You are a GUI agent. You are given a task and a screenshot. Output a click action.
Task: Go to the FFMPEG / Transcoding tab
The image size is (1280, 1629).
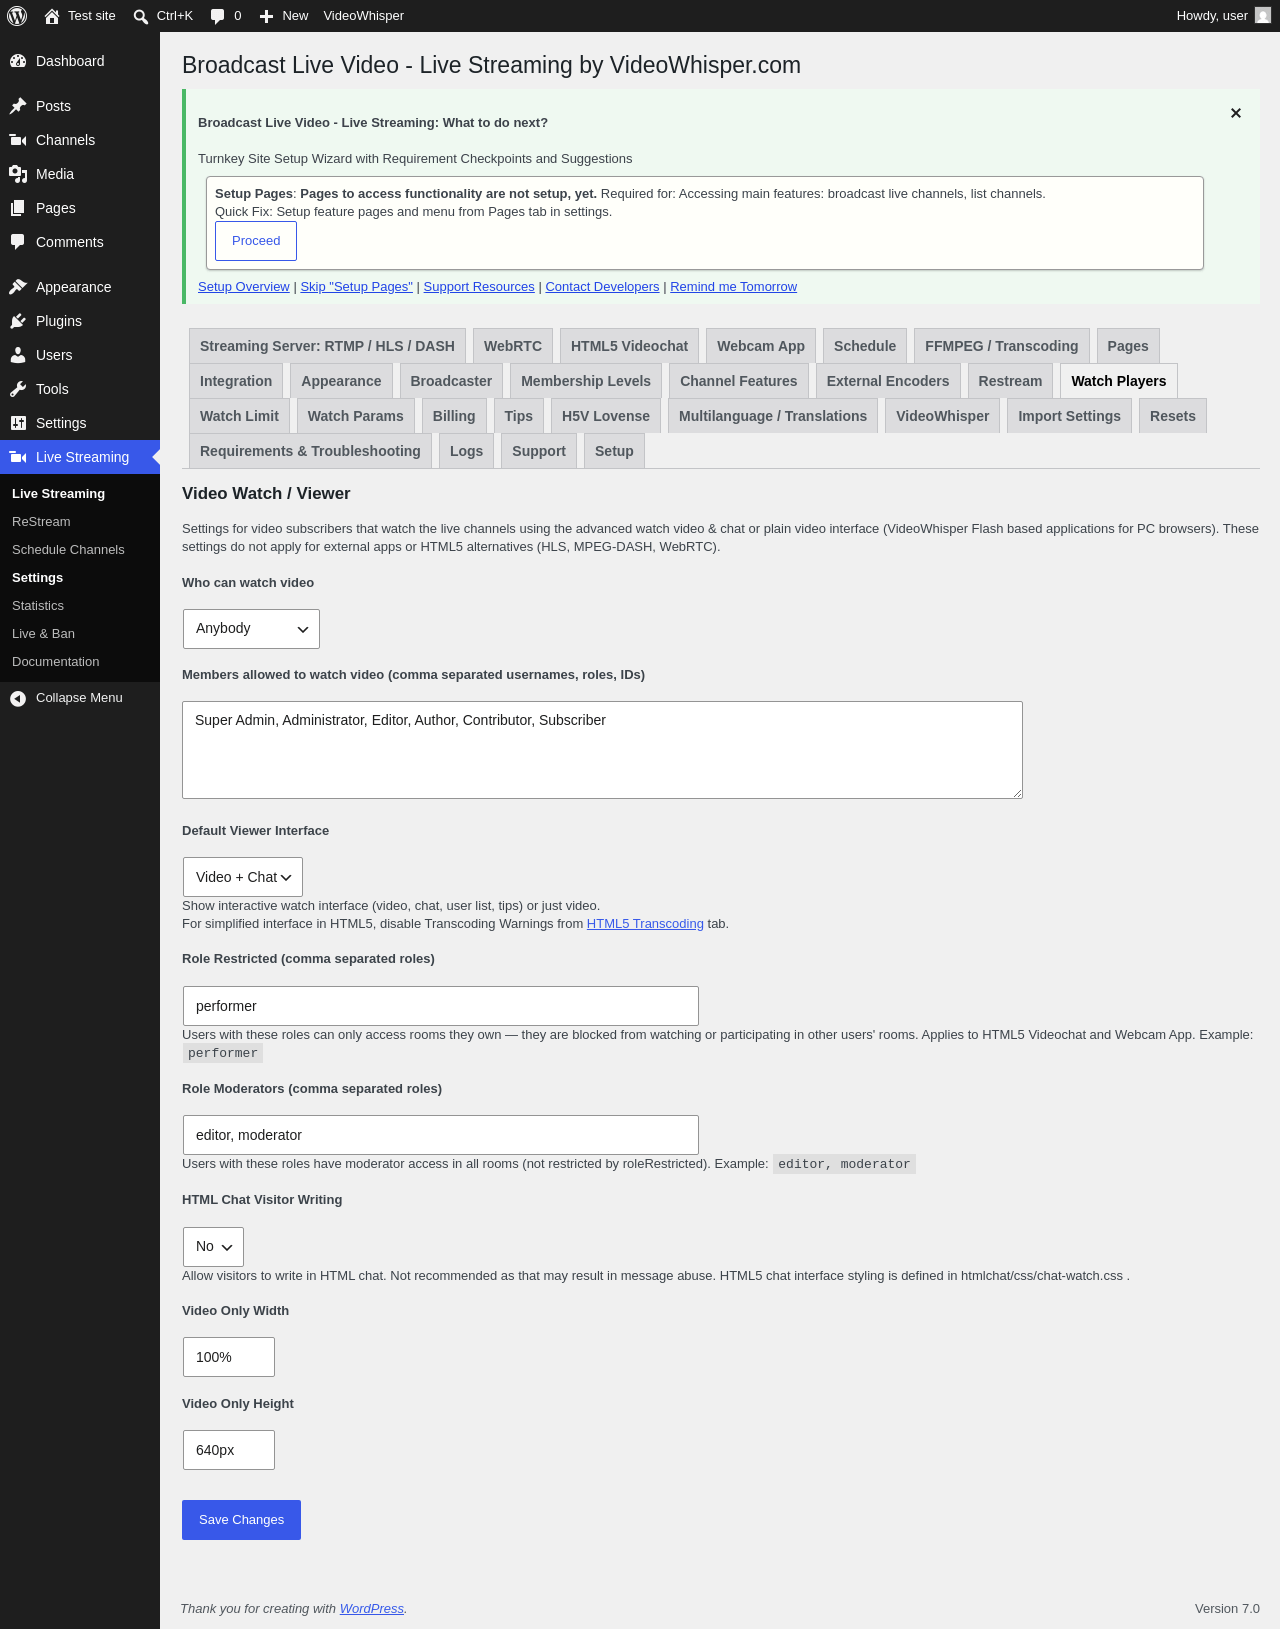[x=1002, y=346]
